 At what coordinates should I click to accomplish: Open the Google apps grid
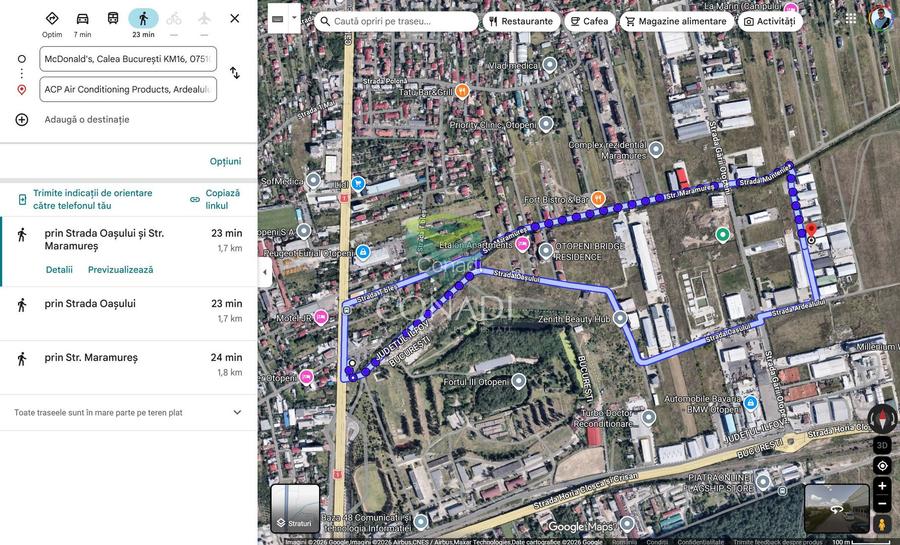[x=851, y=19]
